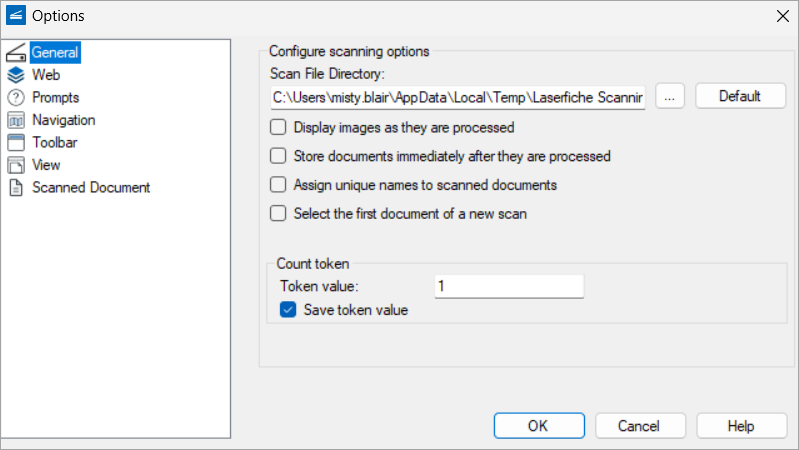Enable Select the first document of new scan
This screenshot has height=450, width=799.
pos(278,213)
